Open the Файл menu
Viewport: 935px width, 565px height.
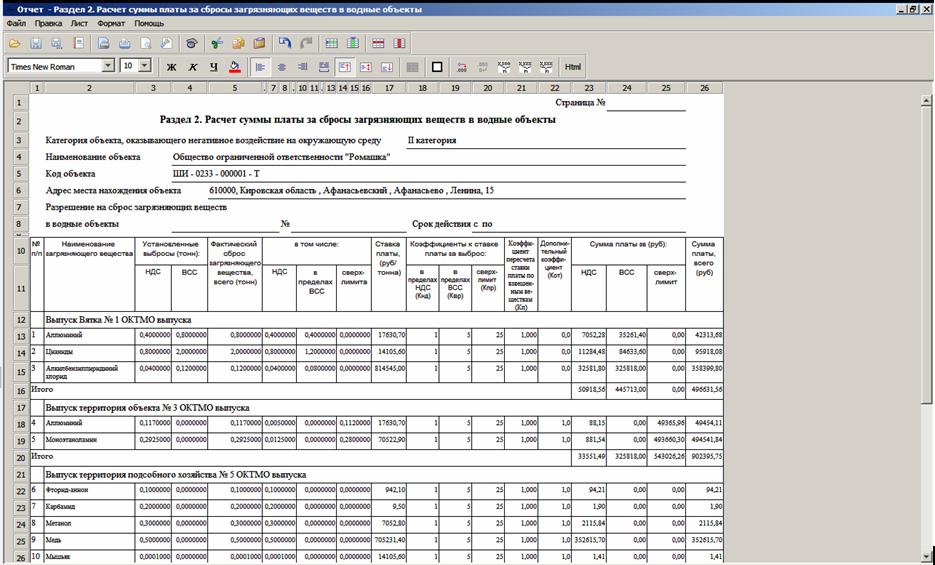pos(16,22)
